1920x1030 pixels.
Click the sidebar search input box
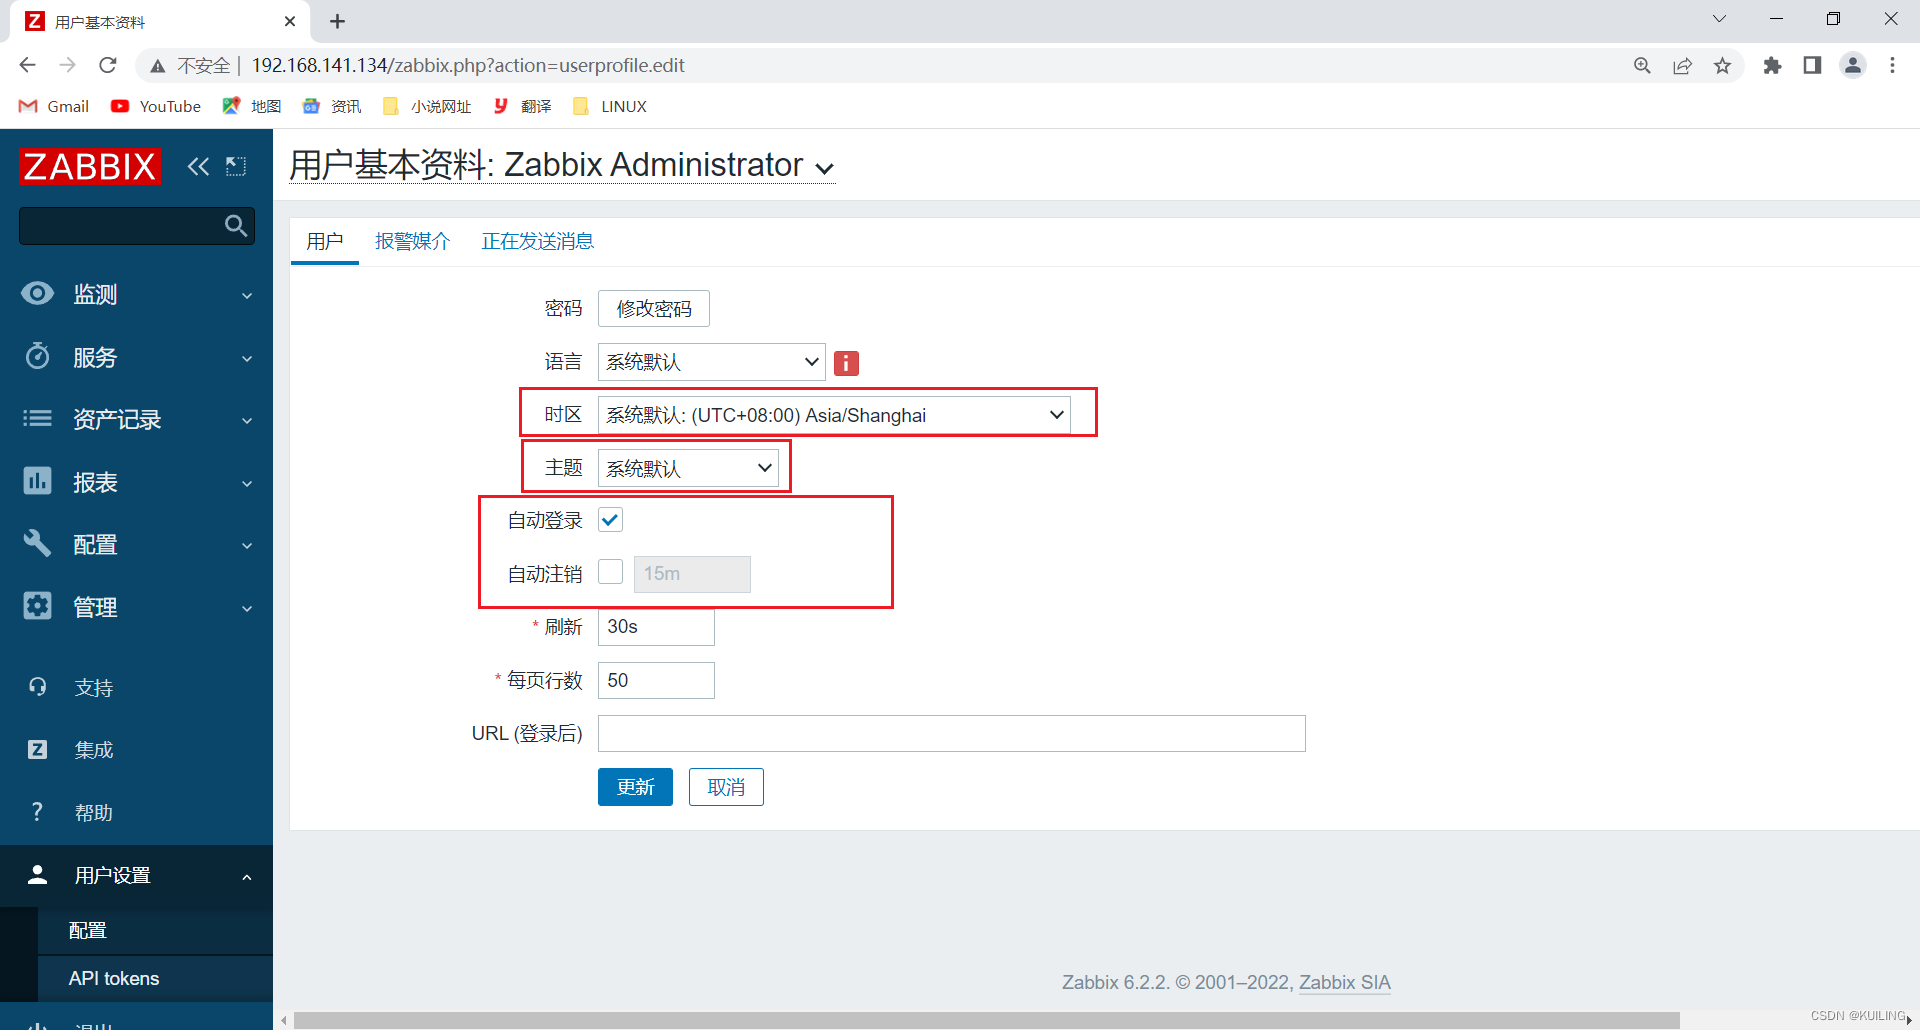137,226
